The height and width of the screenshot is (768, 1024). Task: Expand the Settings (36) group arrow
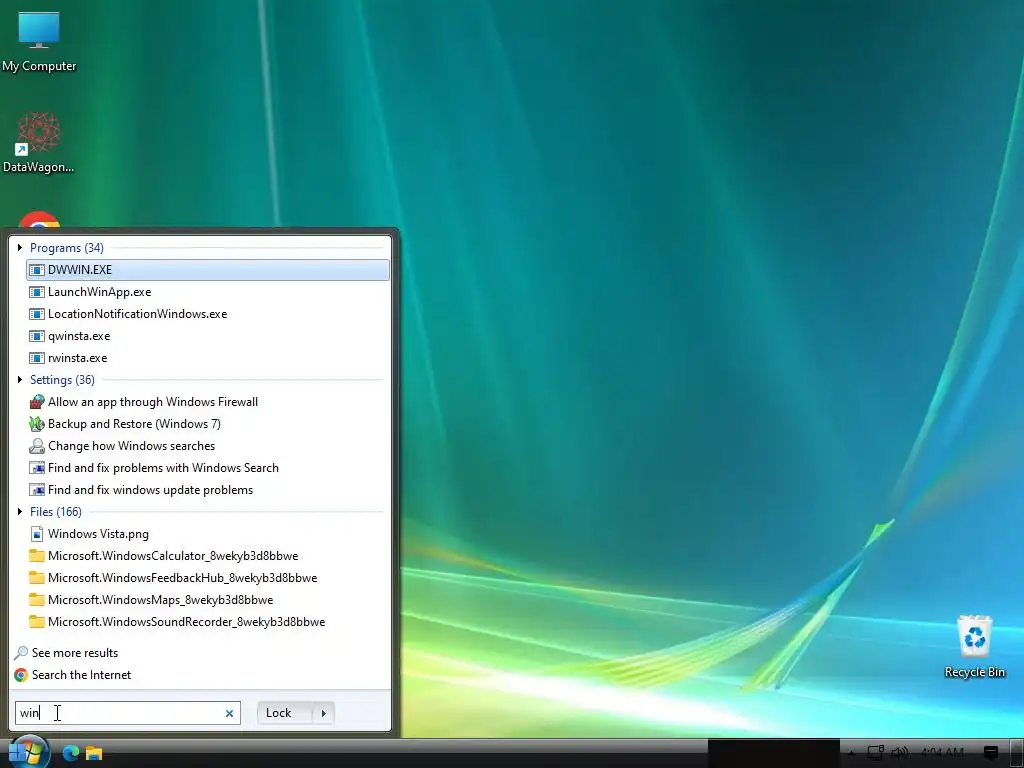20,379
